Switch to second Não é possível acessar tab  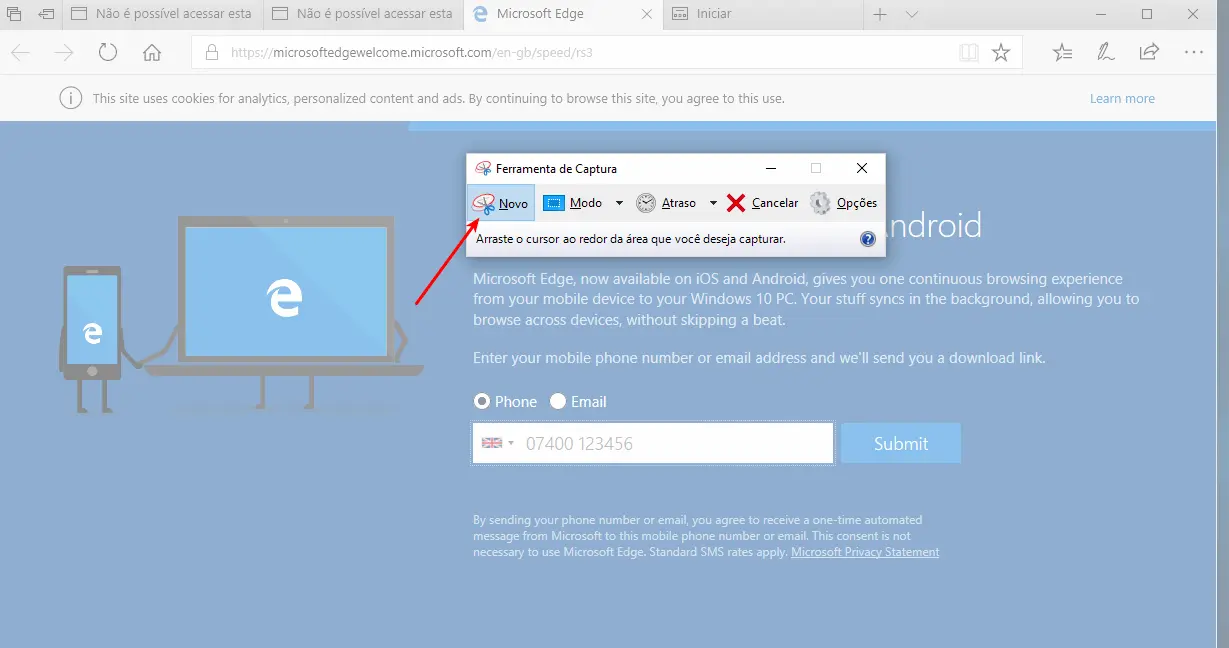[364, 14]
